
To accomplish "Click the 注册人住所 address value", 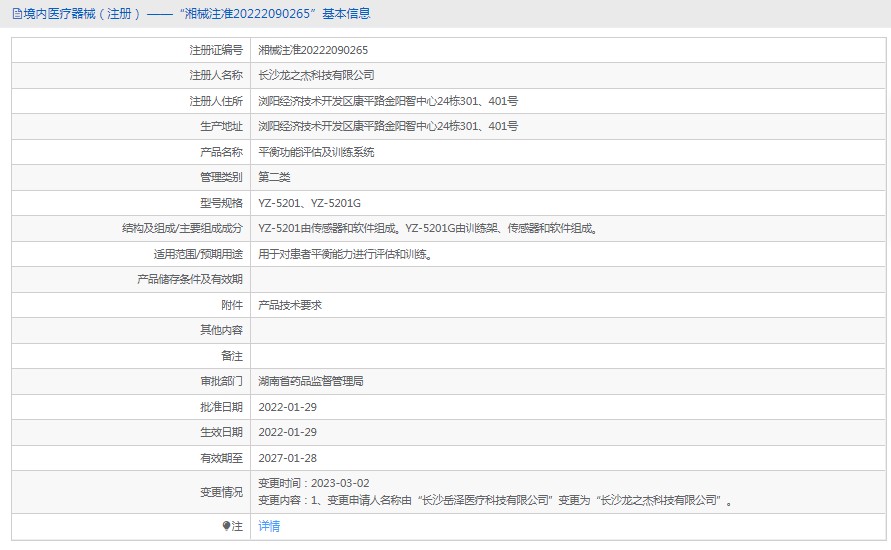I will click(388, 101).
